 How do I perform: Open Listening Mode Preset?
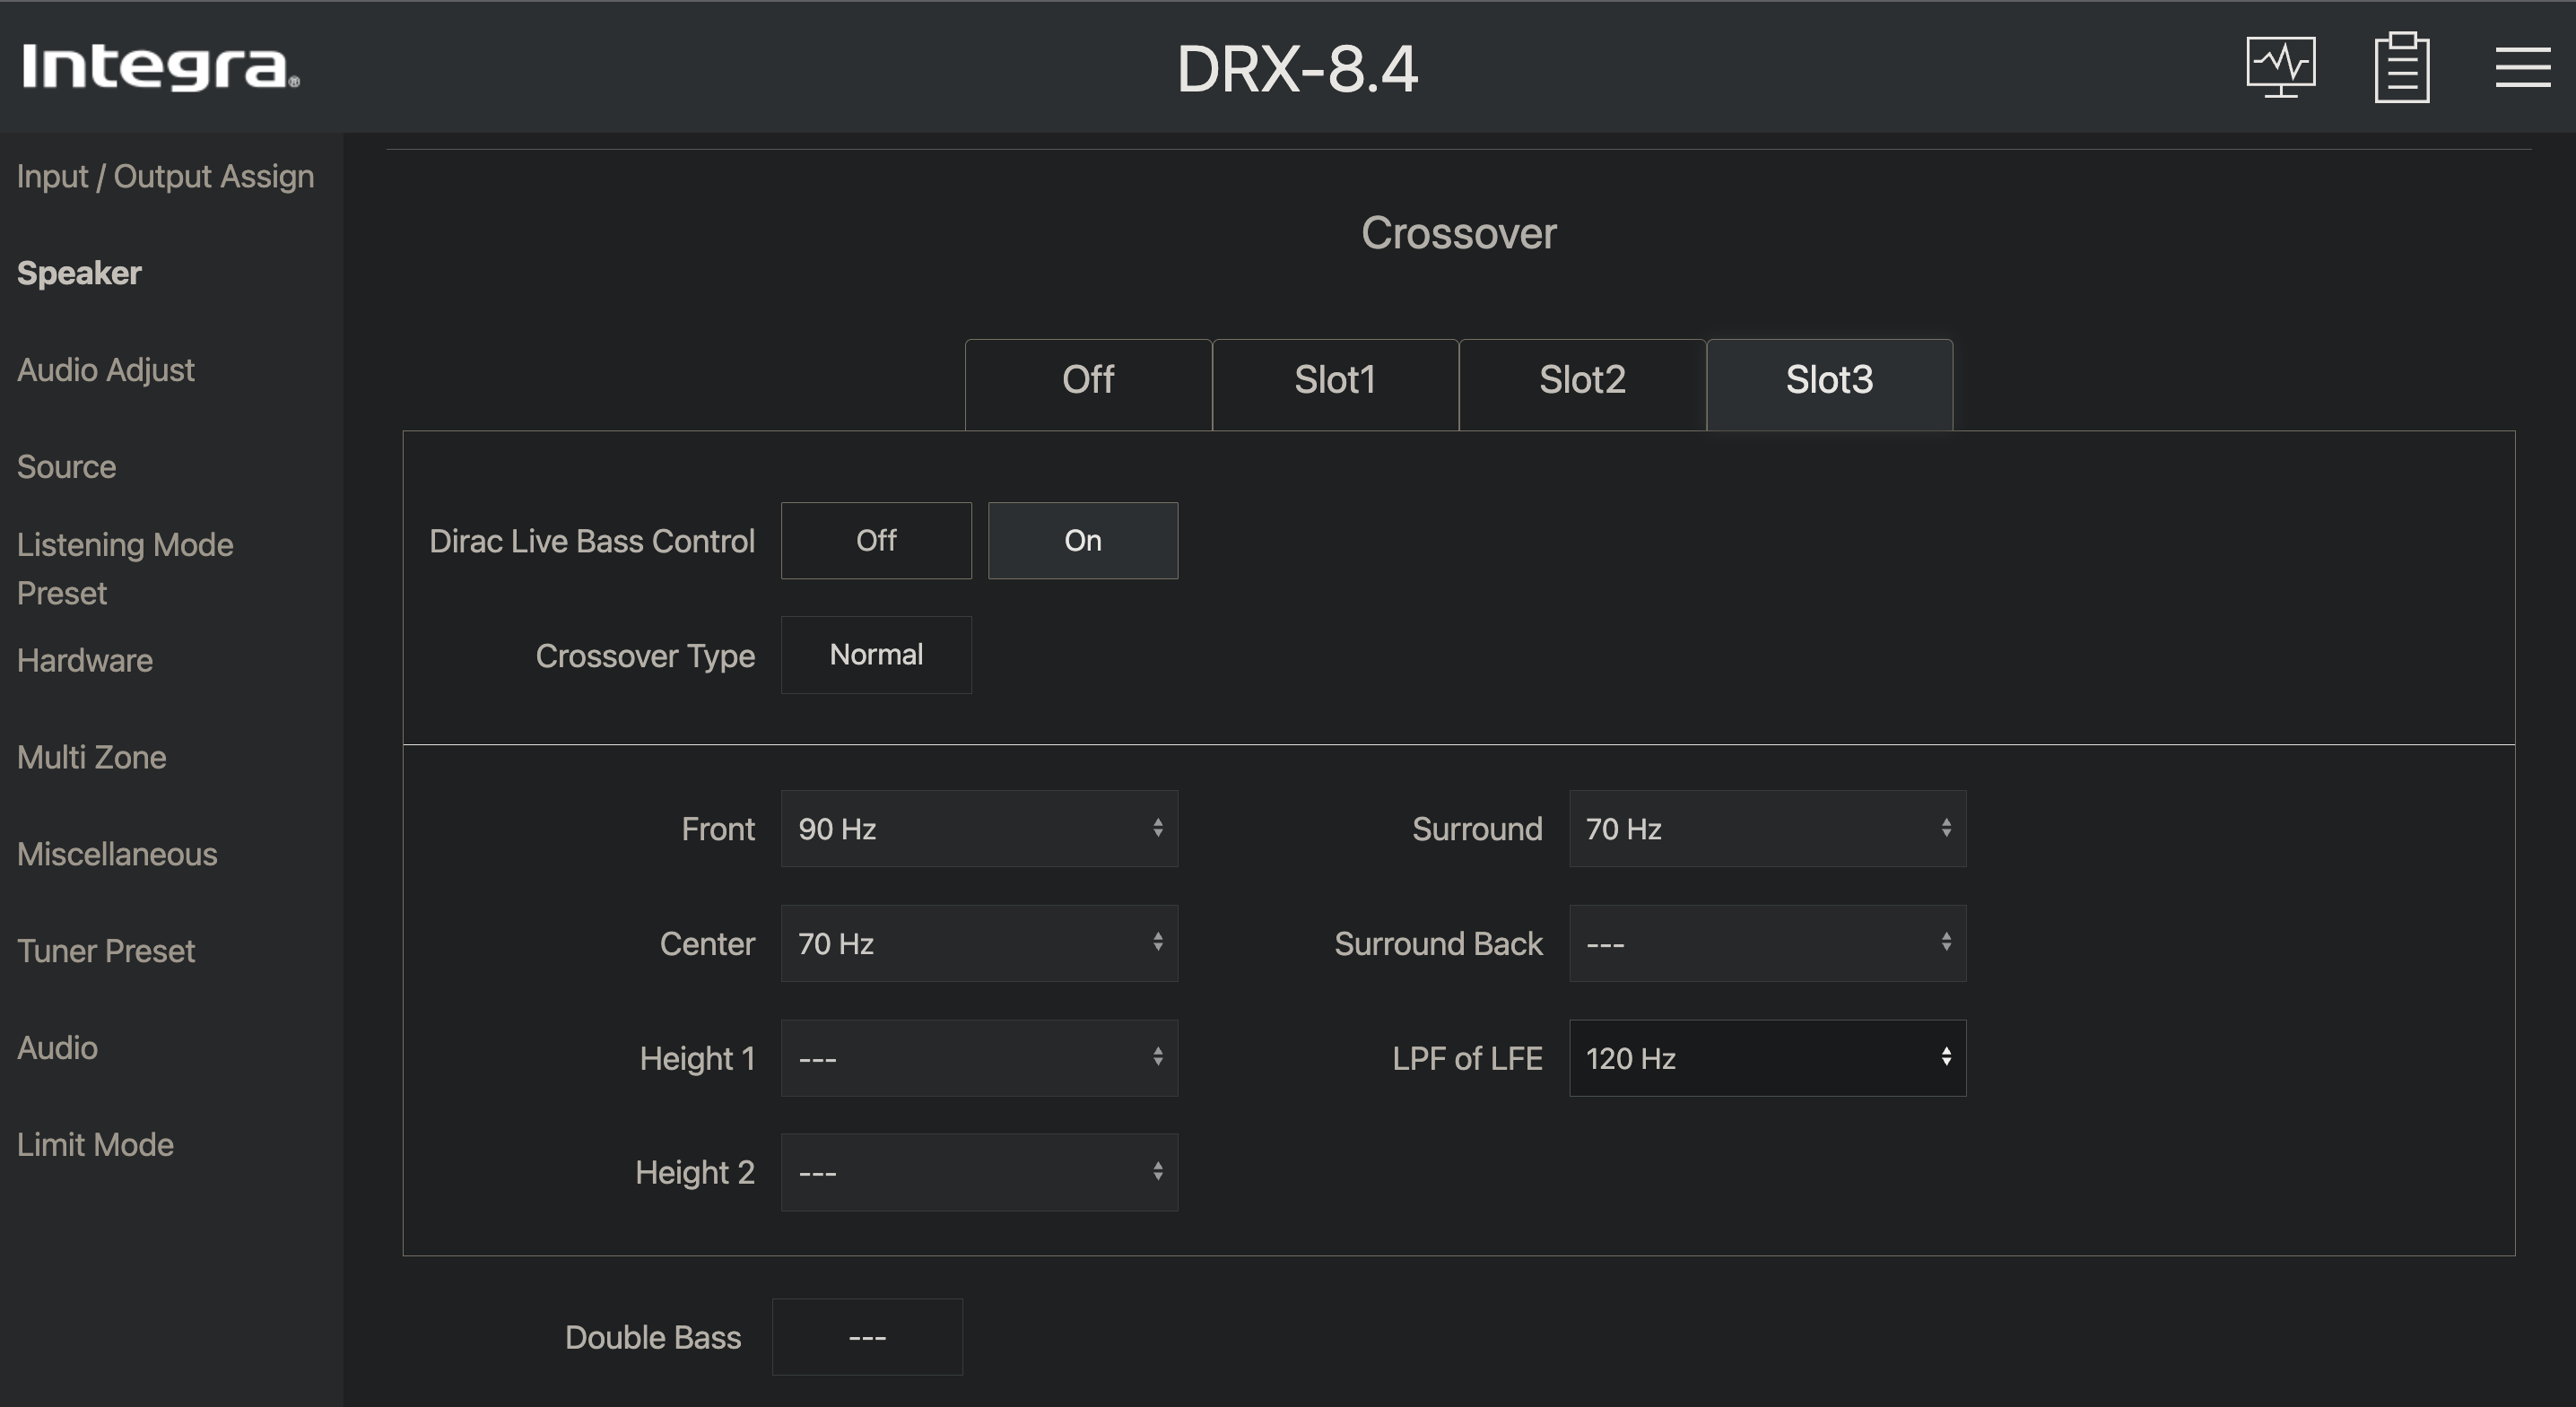pos(125,569)
